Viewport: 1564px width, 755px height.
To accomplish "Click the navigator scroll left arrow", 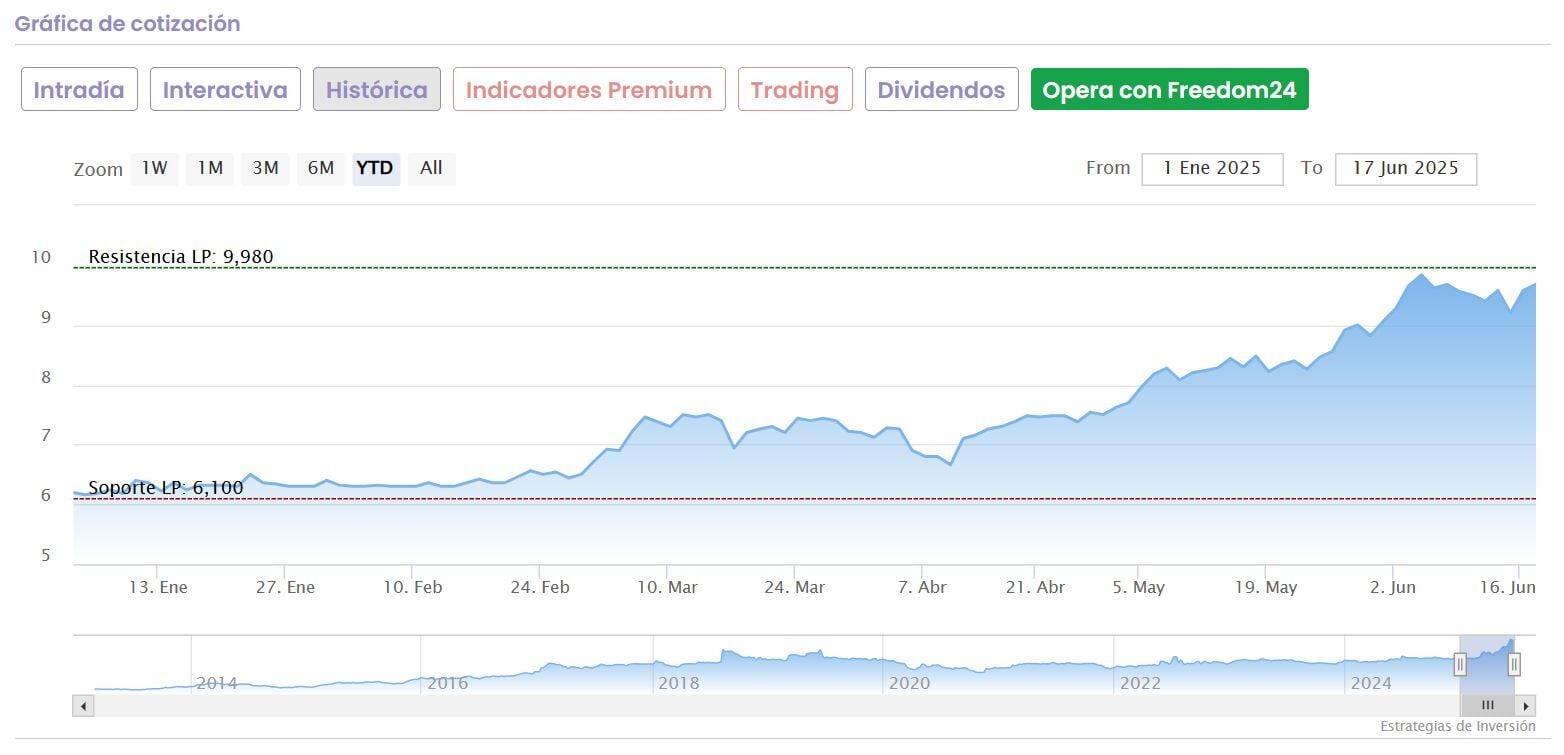I will pyautogui.click(x=83, y=706).
